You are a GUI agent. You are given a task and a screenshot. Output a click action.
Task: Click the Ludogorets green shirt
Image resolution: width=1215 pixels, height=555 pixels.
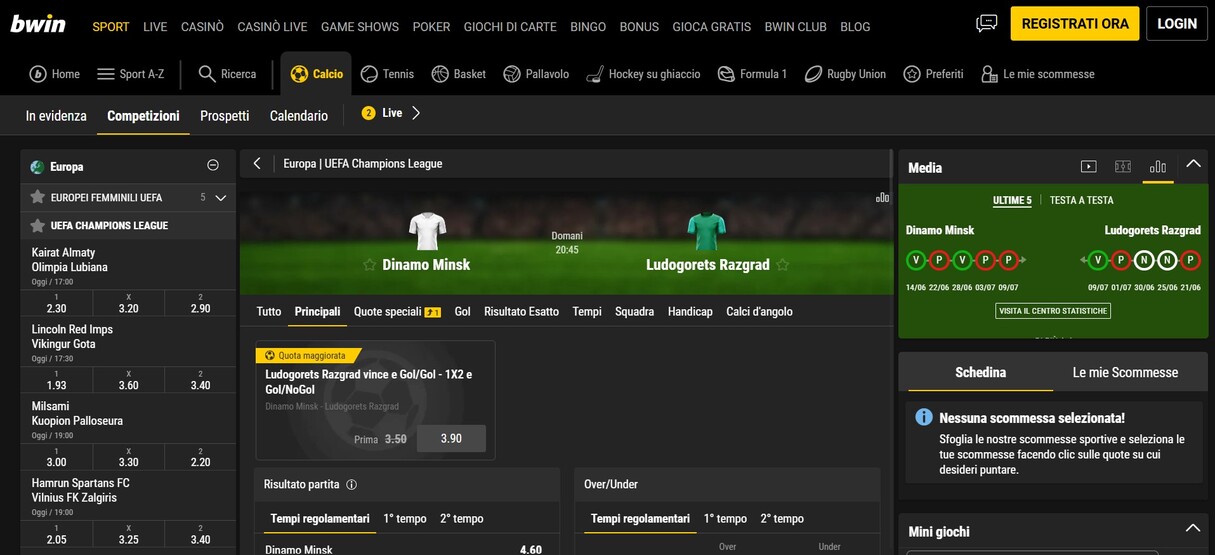click(707, 231)
